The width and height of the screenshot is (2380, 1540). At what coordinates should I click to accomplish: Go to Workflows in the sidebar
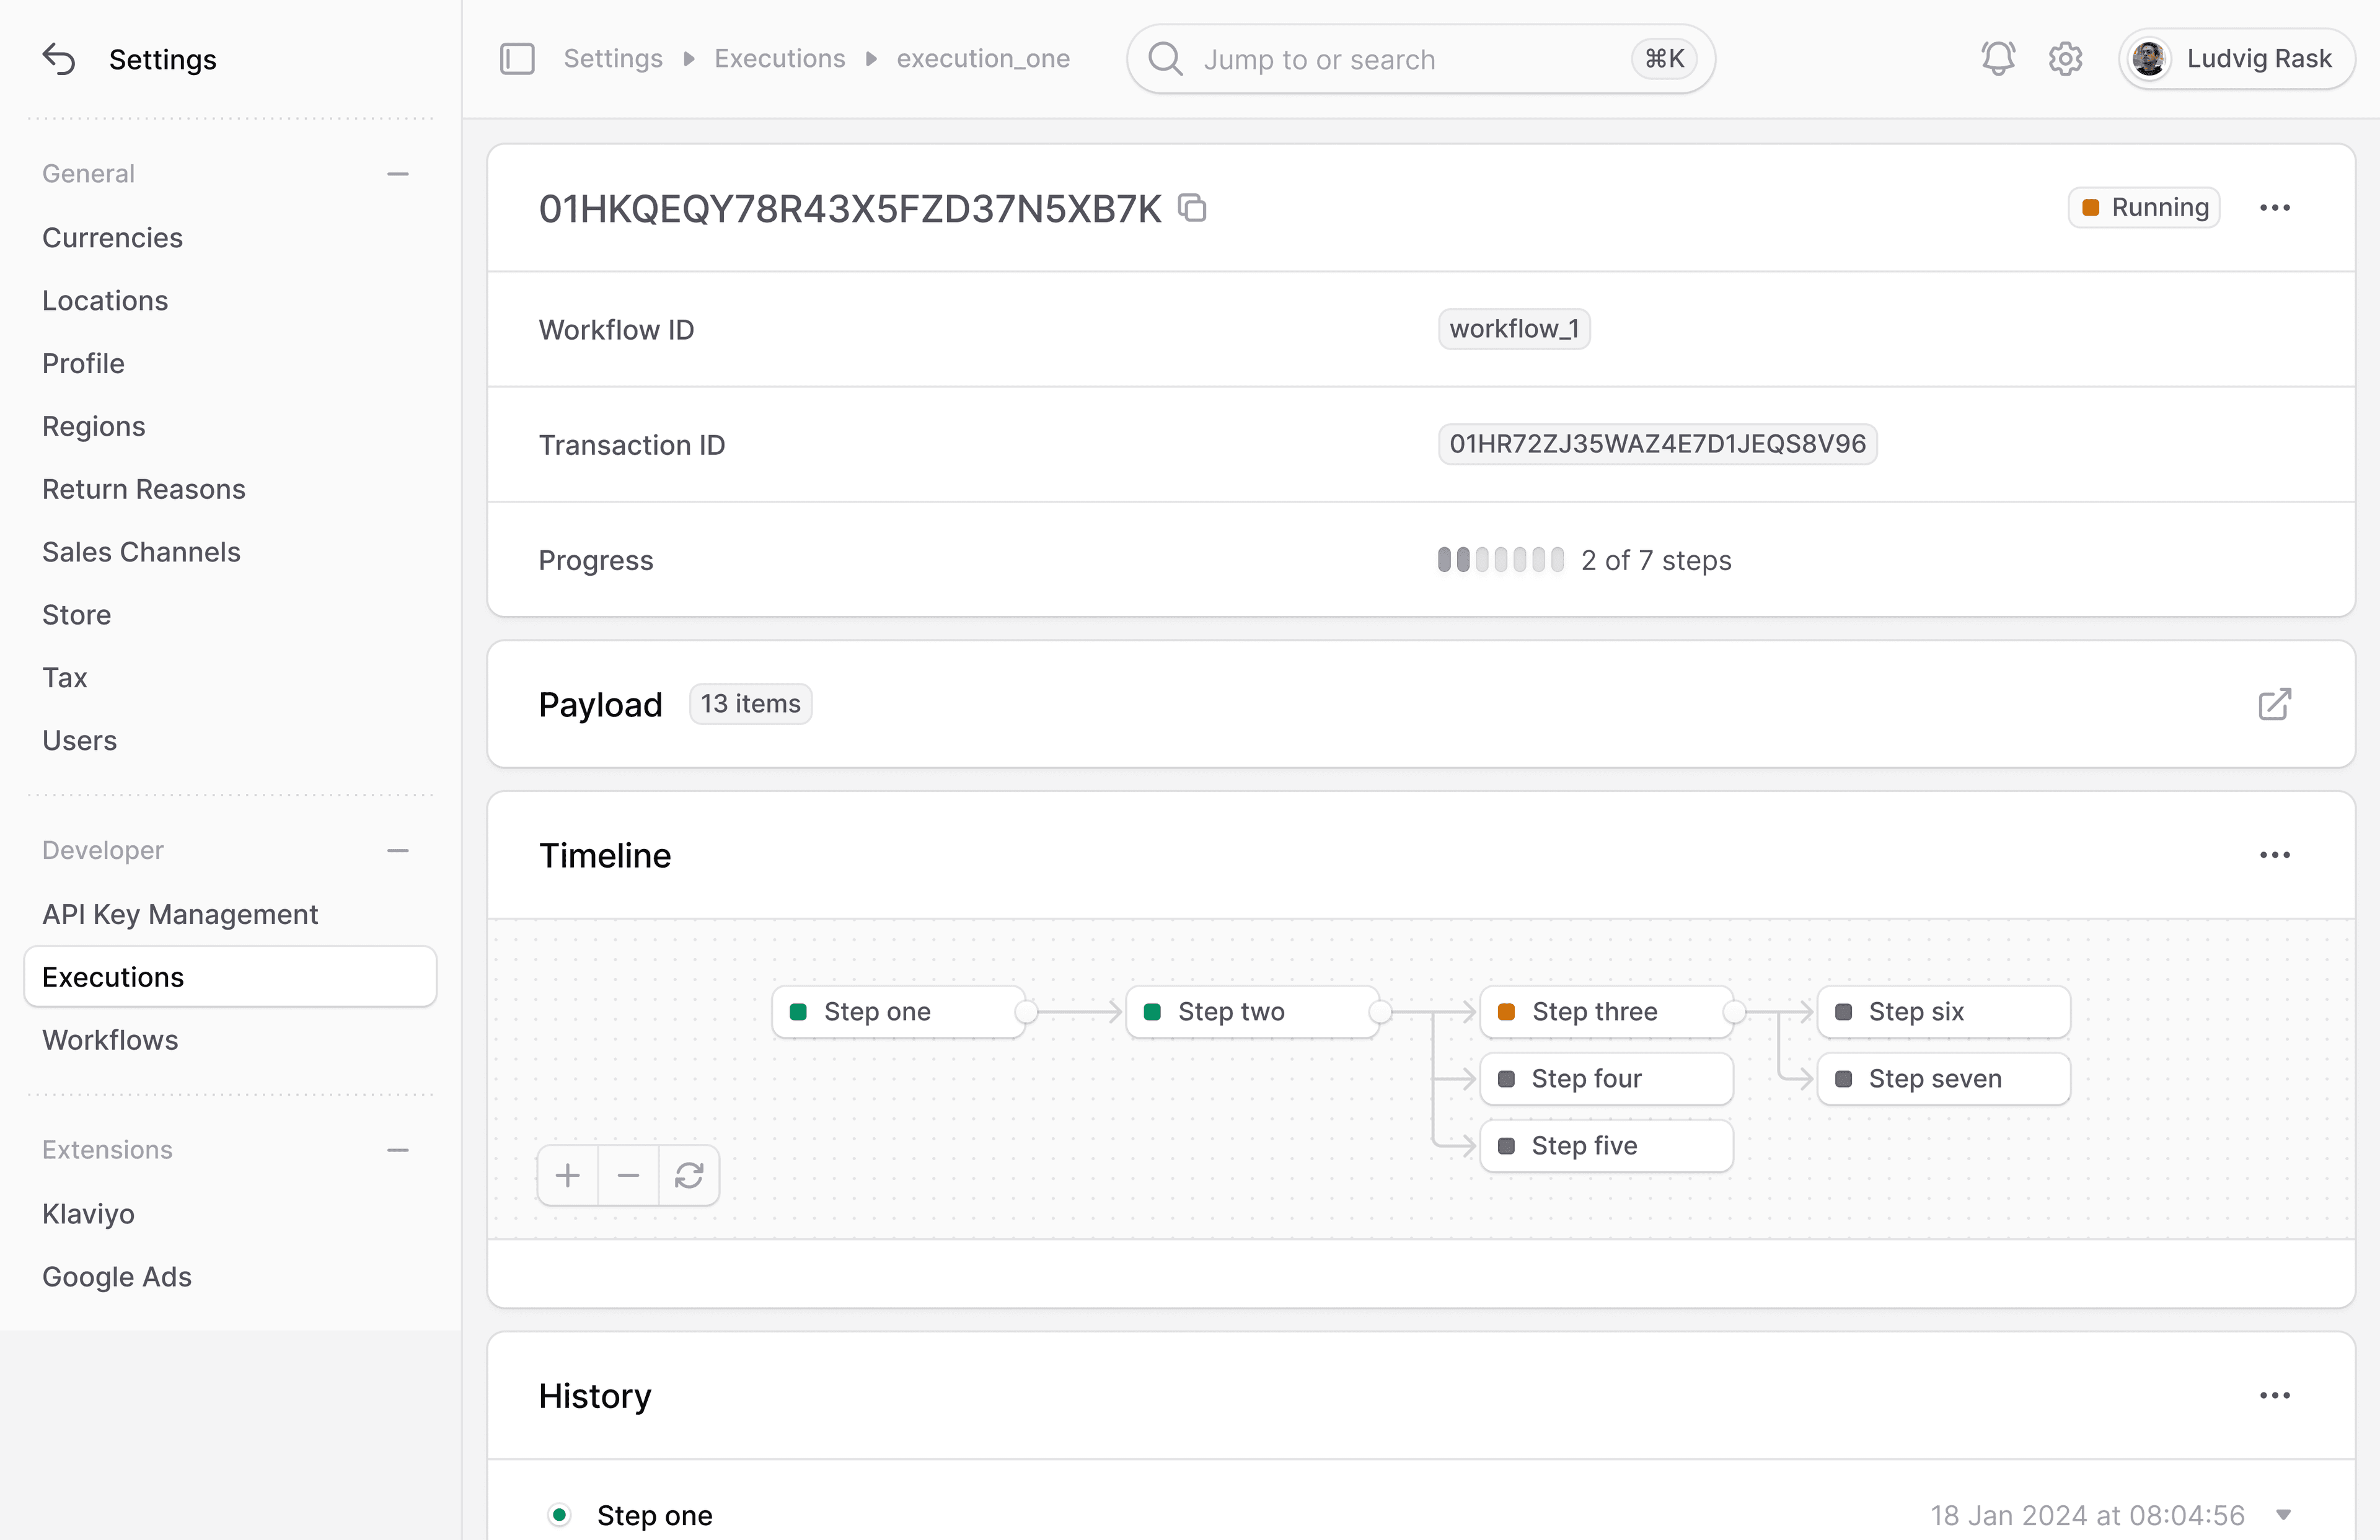point(110,1040)
